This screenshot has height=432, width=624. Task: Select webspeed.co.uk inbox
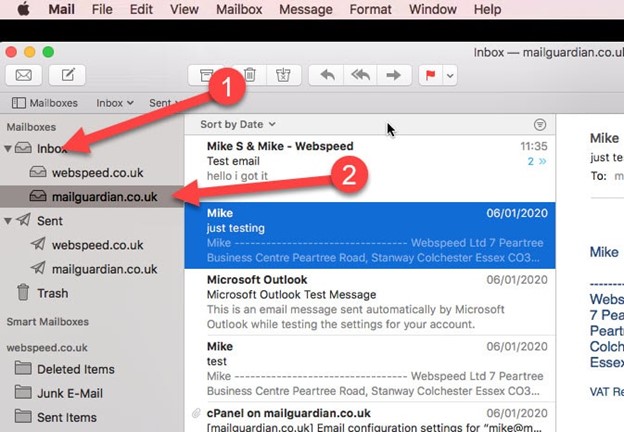click(92, 173)
